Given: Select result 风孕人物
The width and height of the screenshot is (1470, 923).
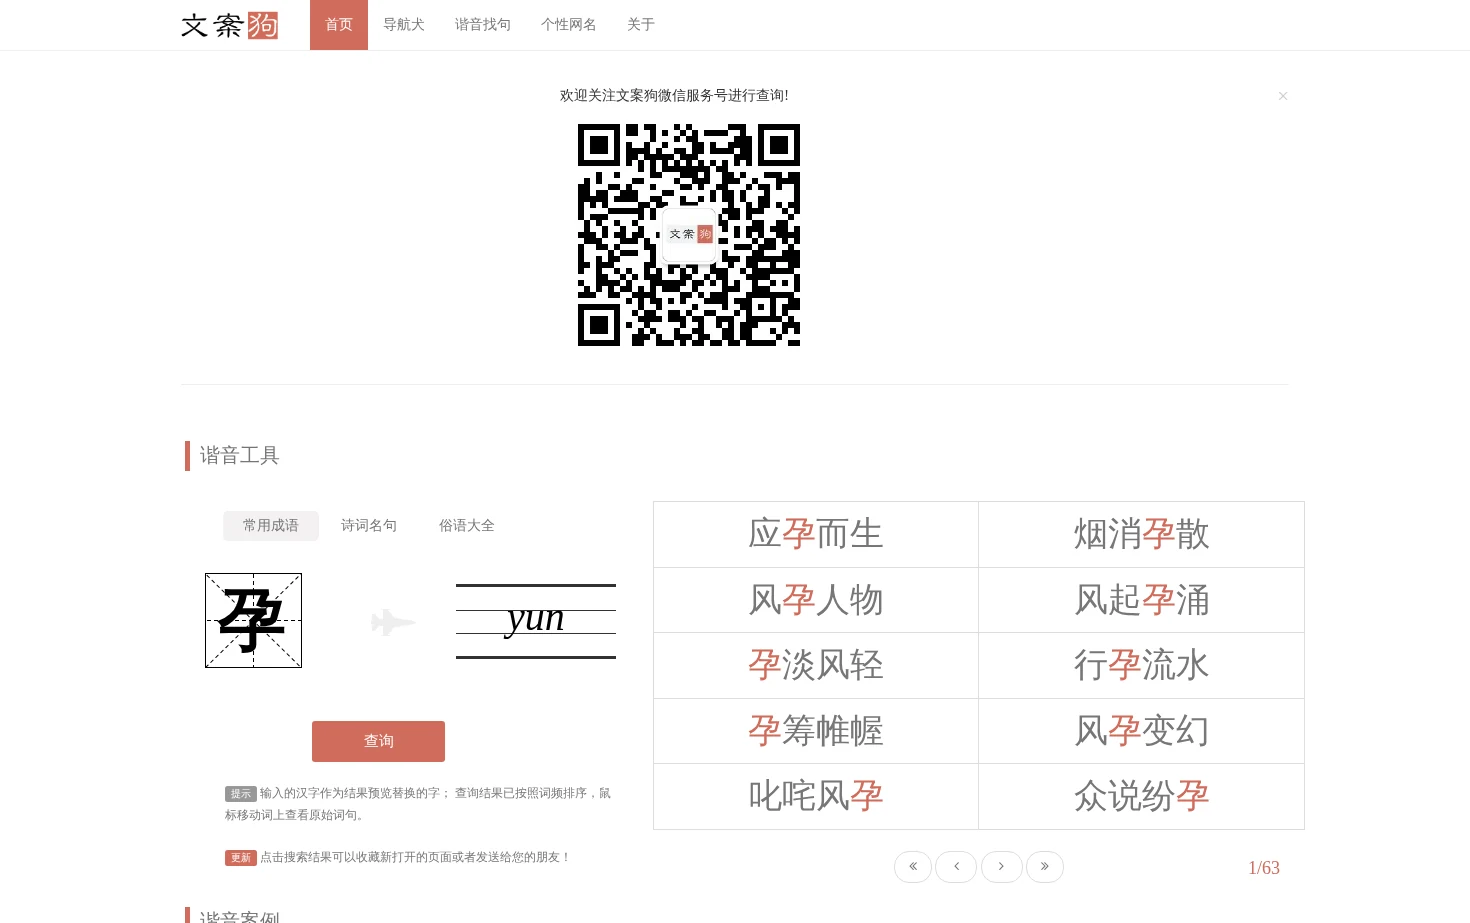Looking at the screenshot, I should [x=816, y=600].
